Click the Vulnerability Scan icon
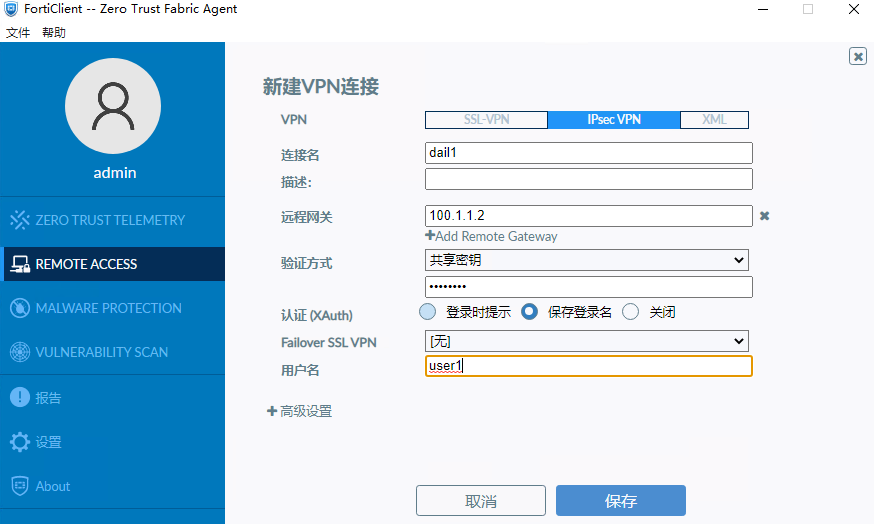This screenshot has height=524, width=874. (x=19, y=352)
